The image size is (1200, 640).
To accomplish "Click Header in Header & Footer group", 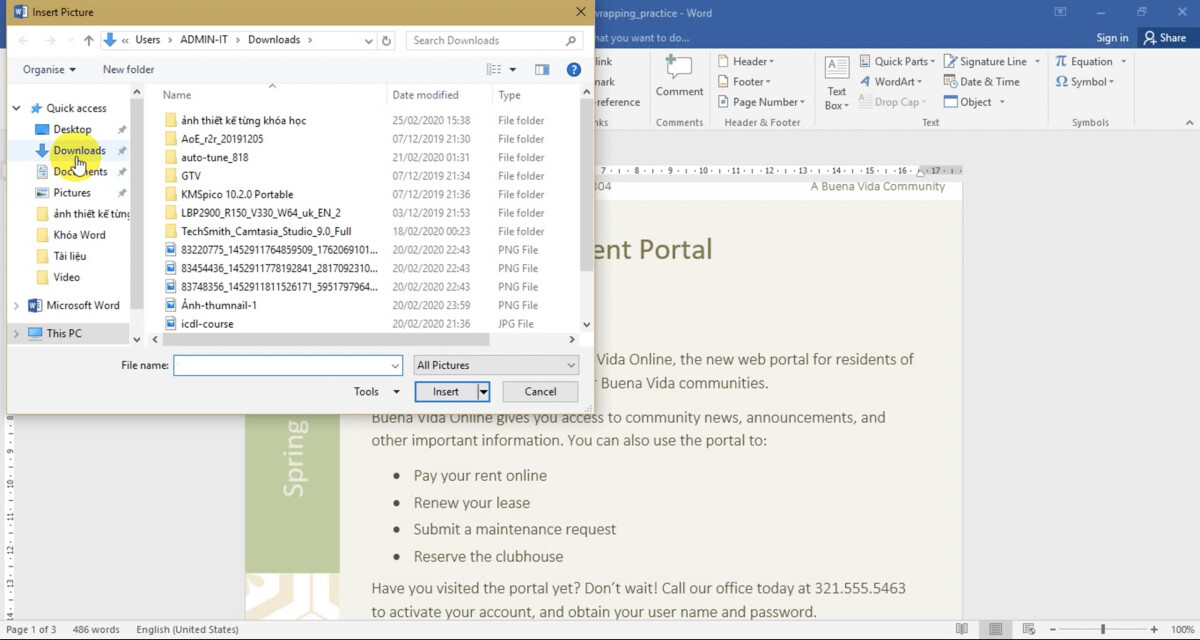I will [746, 61].
